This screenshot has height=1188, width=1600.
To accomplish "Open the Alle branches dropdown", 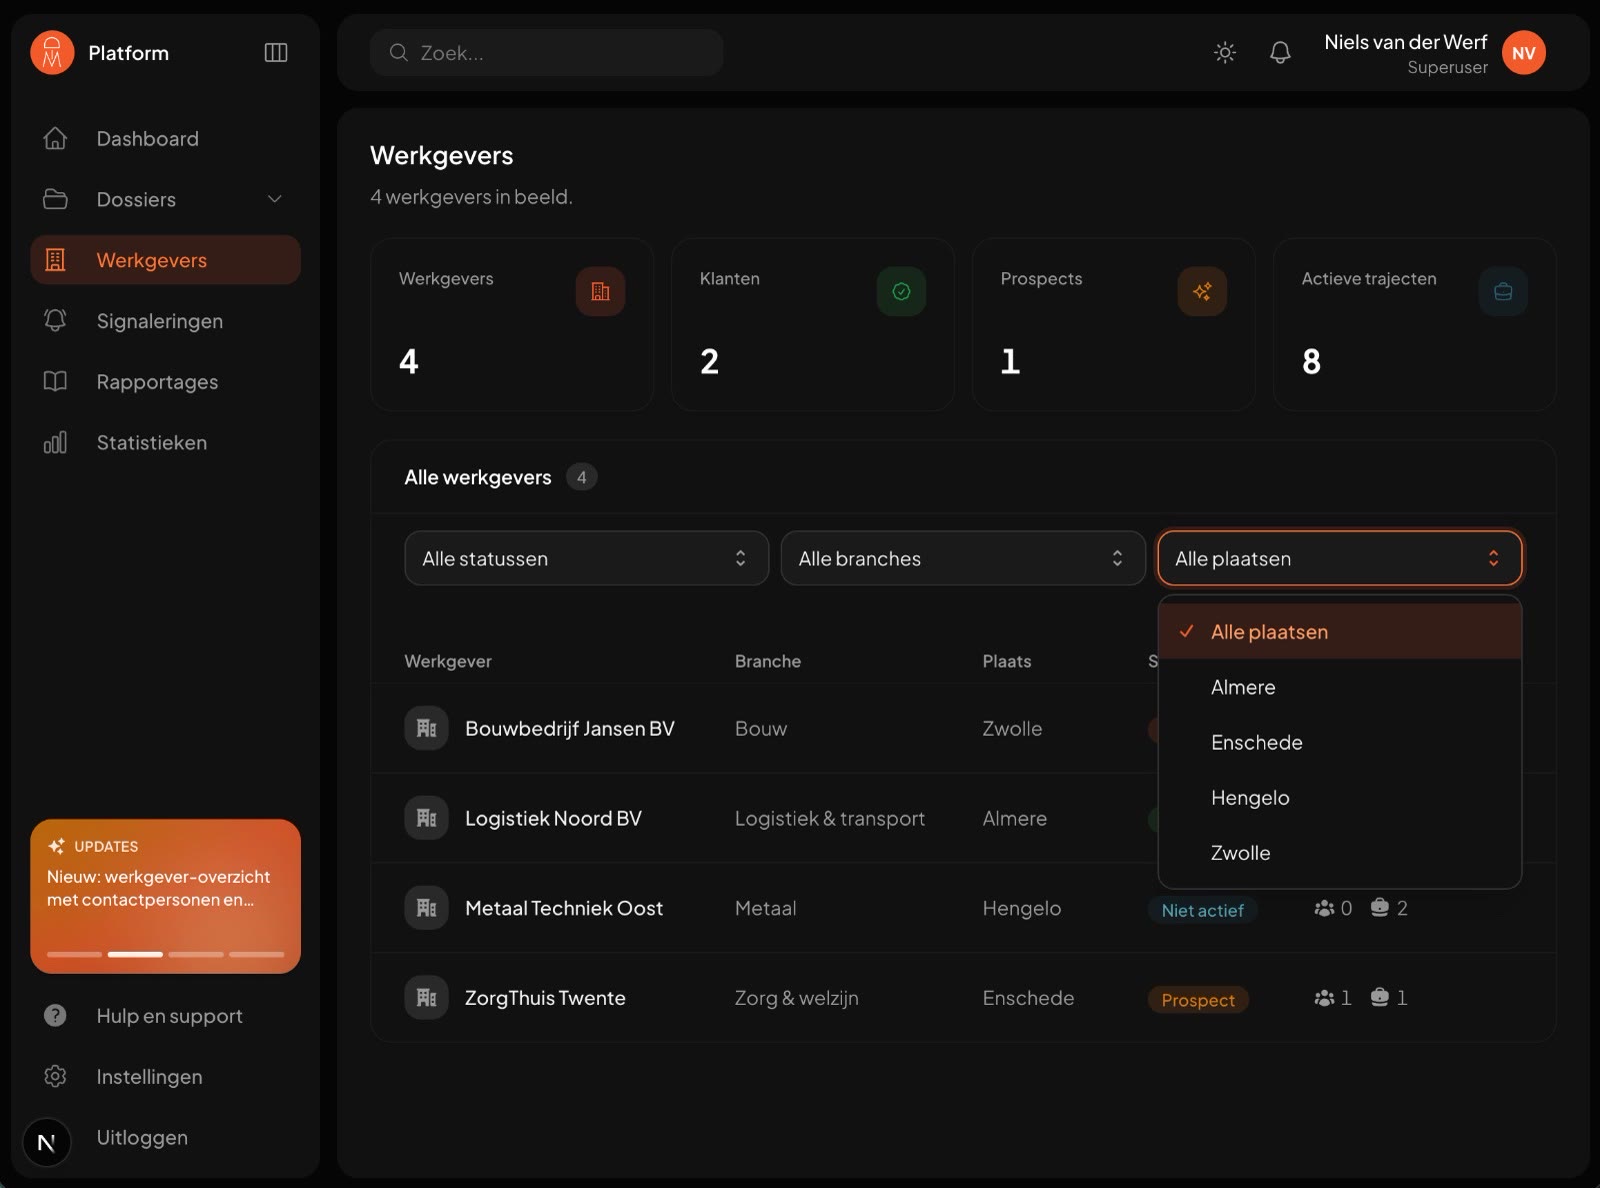I will point(963,558).
